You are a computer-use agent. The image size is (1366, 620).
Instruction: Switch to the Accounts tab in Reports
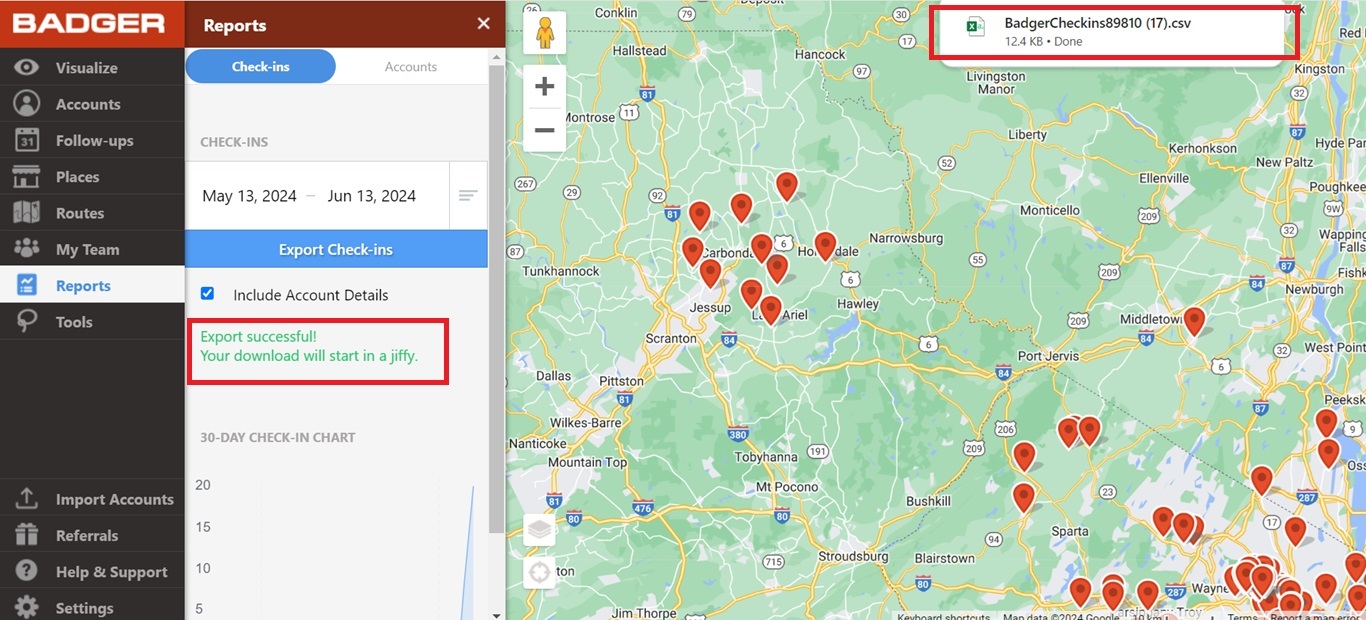[x=411, y=67]
